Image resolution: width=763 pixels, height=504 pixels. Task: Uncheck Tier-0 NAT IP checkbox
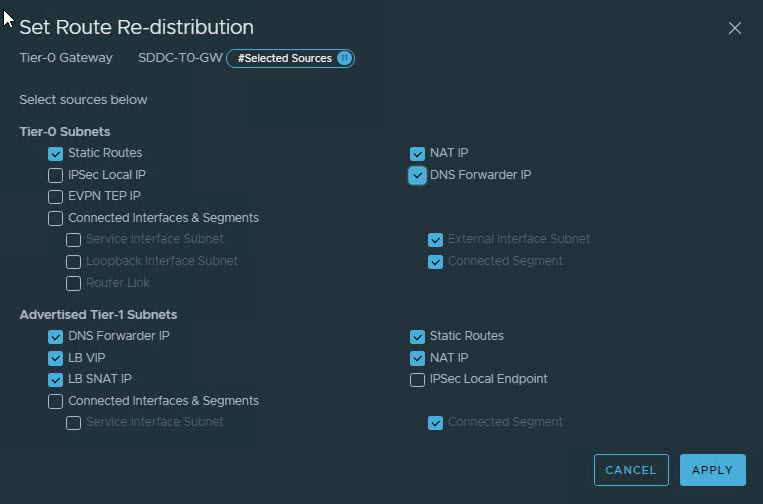point(417,154)
